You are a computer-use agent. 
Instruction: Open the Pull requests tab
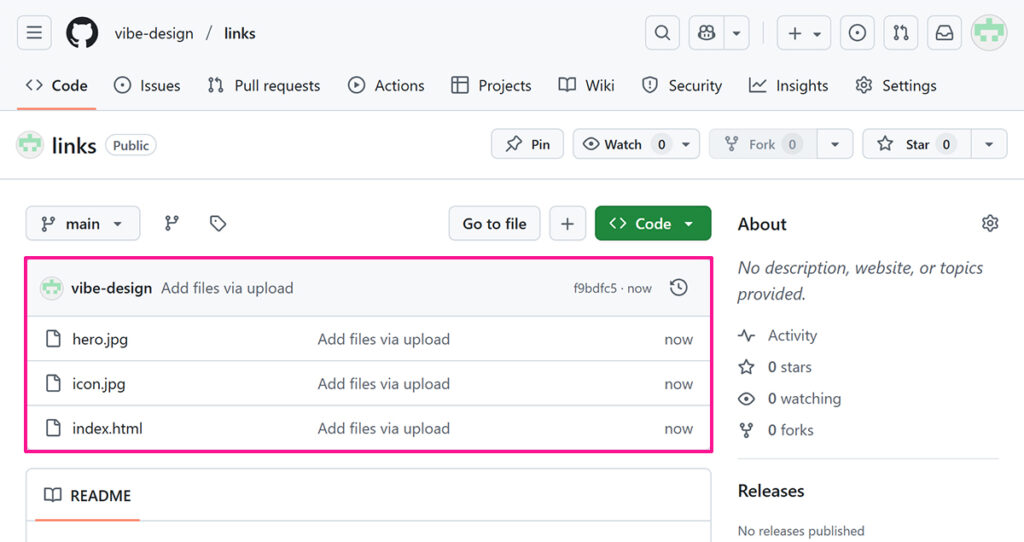tap(264, 86)
